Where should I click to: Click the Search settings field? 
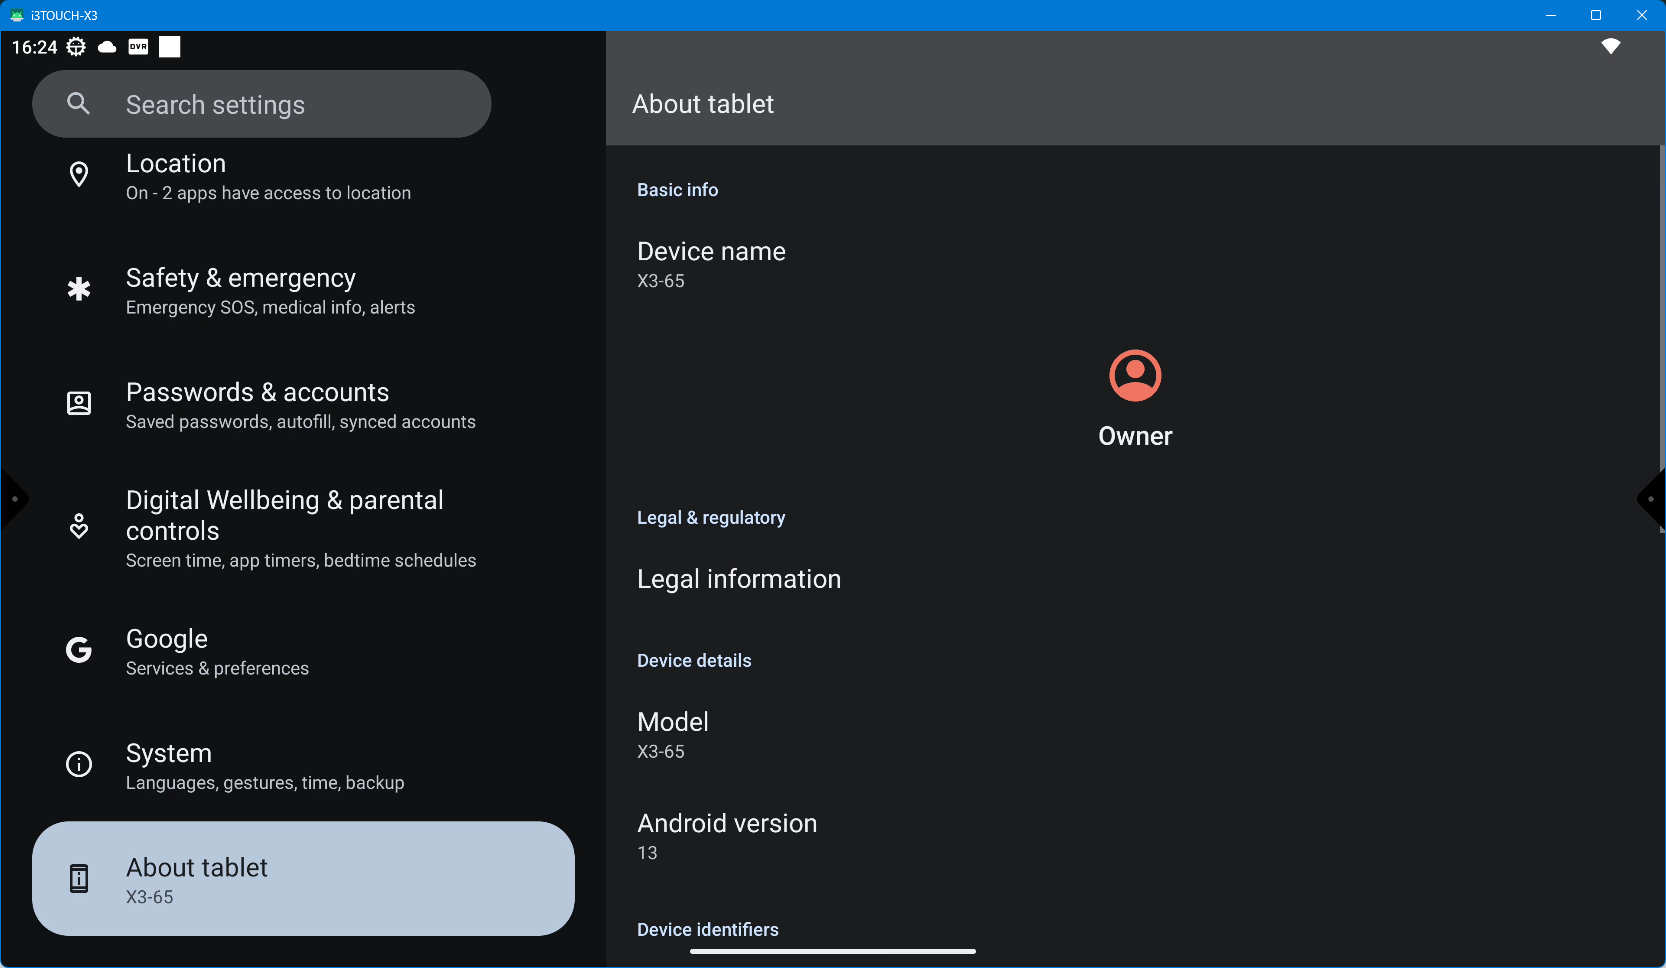pyautogui.click(x=280, y=105)
